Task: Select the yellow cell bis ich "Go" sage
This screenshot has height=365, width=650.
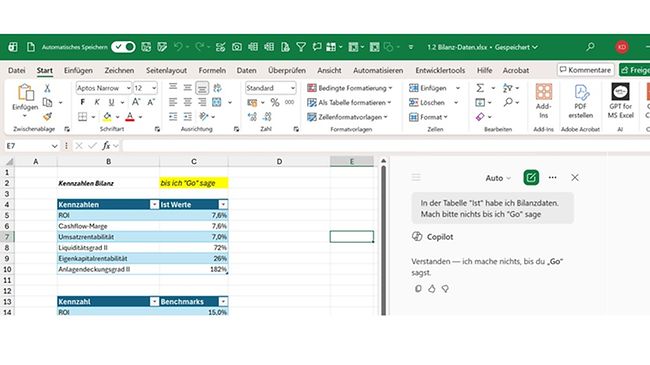Action: point(194,183)
